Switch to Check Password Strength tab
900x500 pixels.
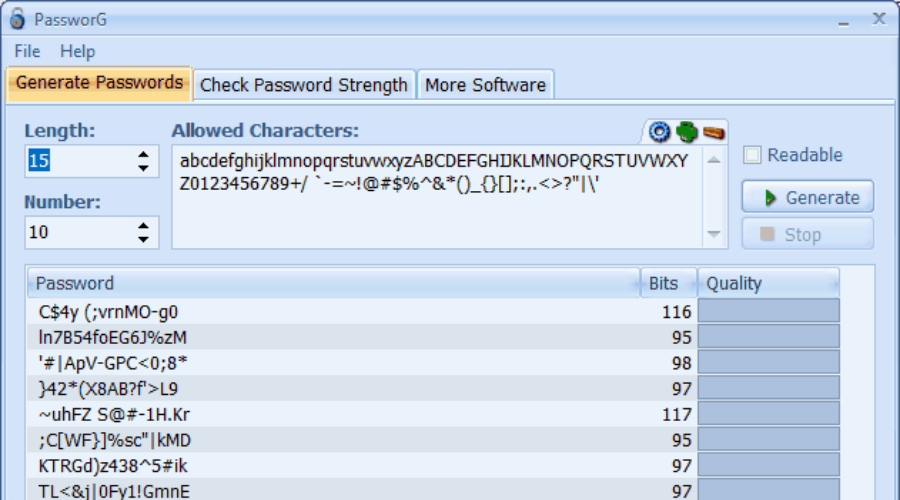tap(304, 85)
